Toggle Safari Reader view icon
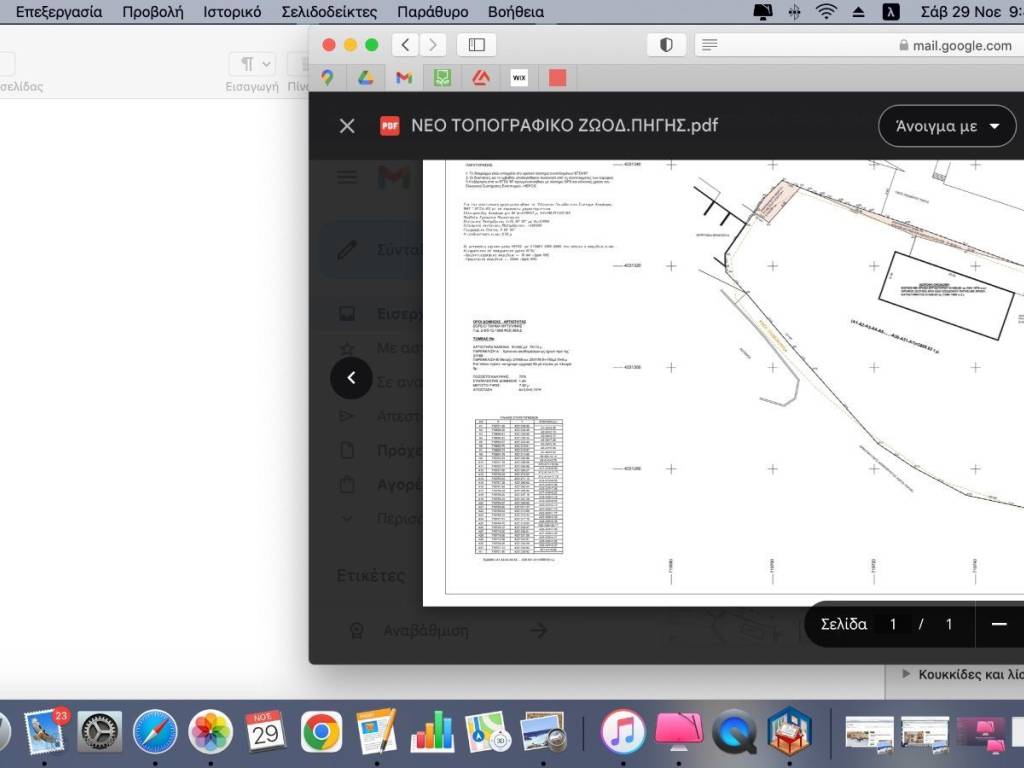Screen dimensions: 1024x768 710,45
